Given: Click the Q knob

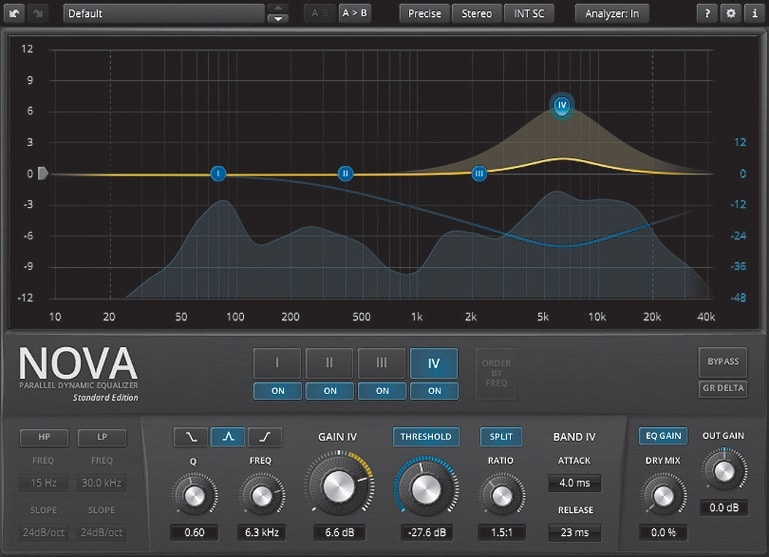Looking at the screenshot, I should tap(194, 496).
